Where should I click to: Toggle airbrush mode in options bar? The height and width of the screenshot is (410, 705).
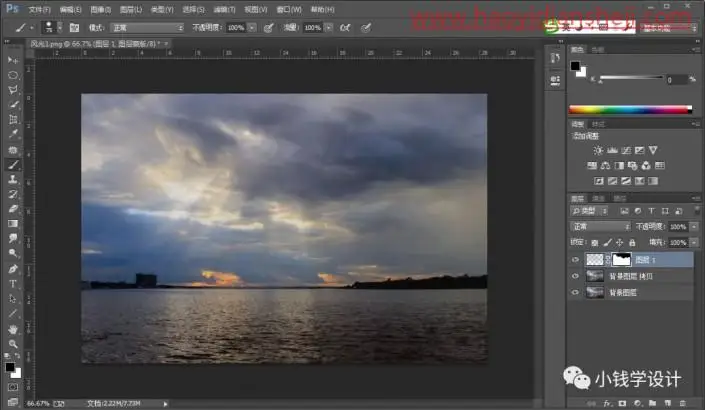345,28
